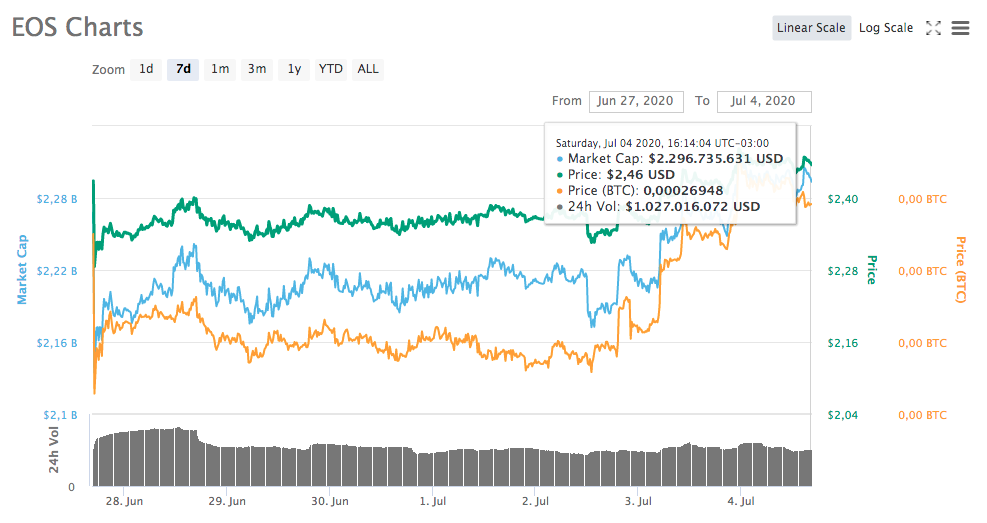Image resolution: width=987 pixels, height=523 pixels.
Task: Click the $2,16 price axis label
Action: coord(843,343)
